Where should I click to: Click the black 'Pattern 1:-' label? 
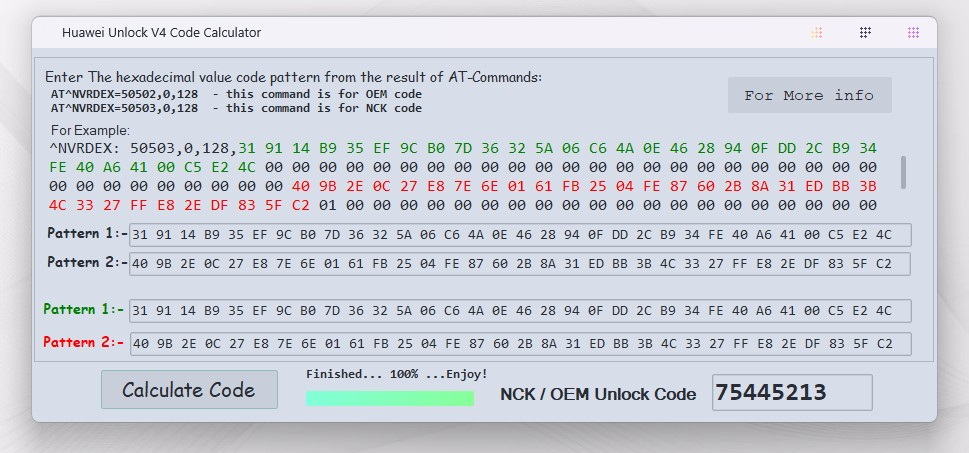pos(87,234)
